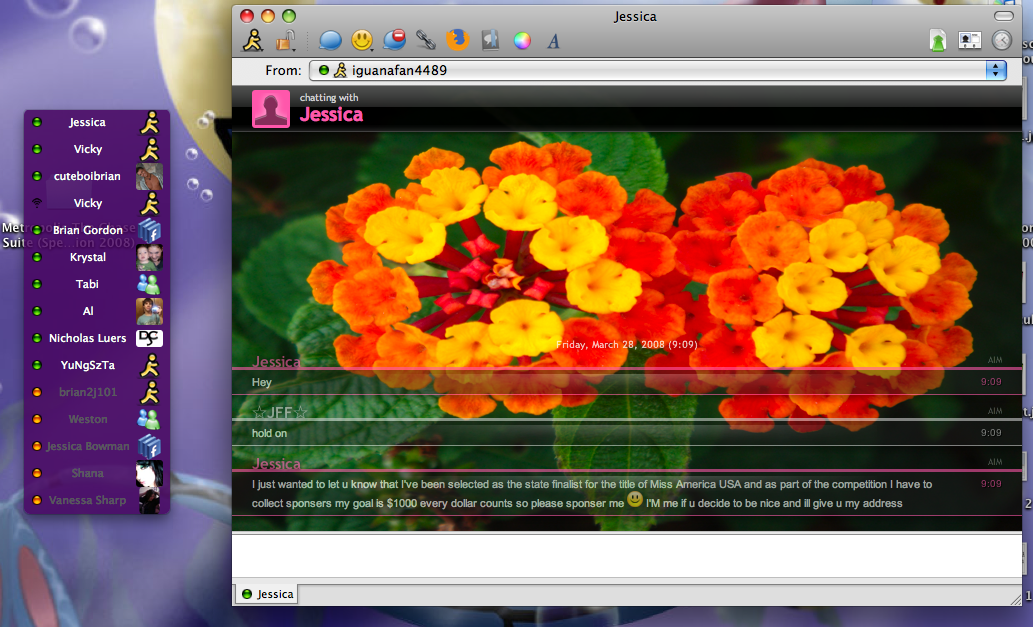Click the Facebook icon beside Jessica Bowman

click(x=150, y=447)
